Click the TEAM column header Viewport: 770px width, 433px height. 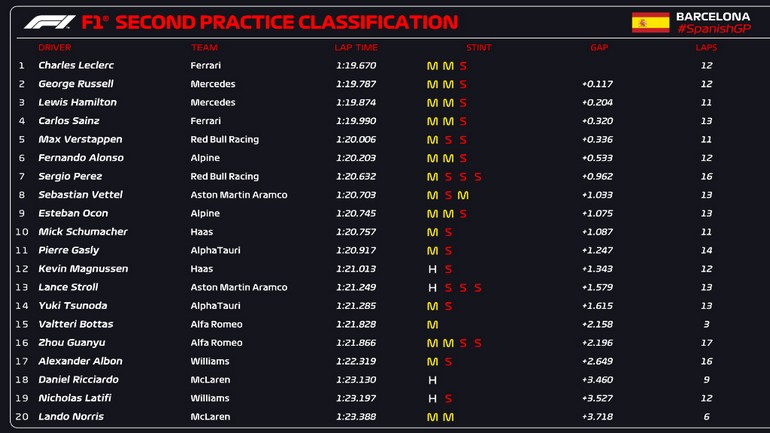[204, 47]
